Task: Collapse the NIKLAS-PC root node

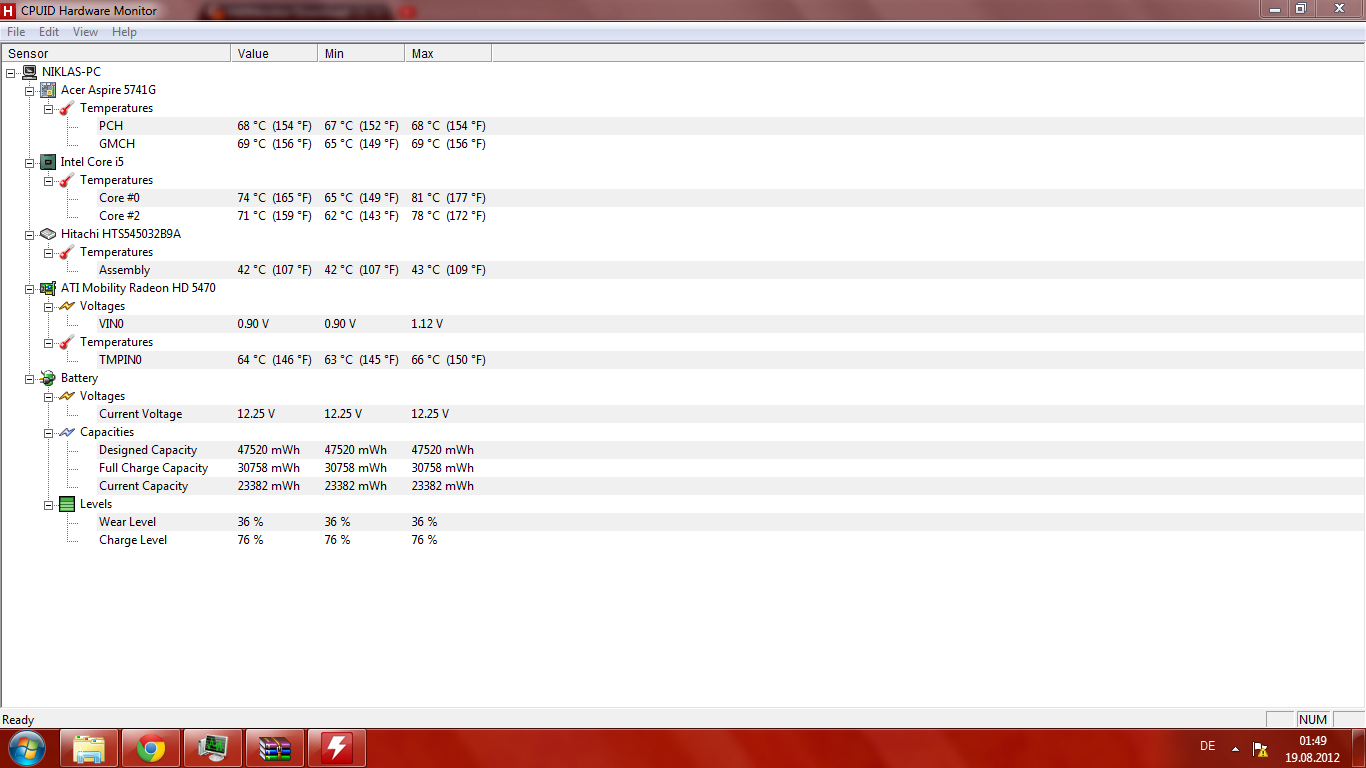Action: click(x=11, y=72)
